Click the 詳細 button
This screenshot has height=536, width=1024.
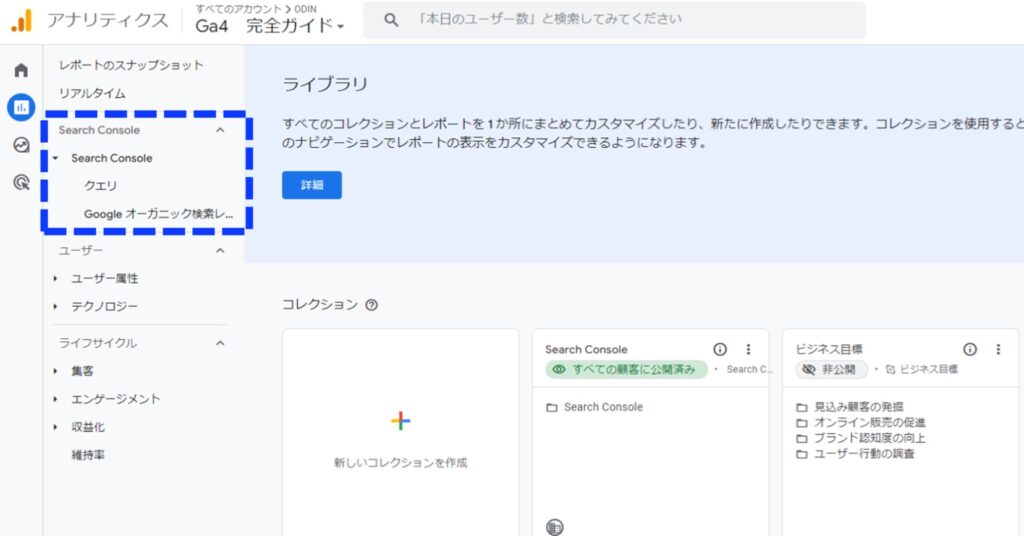(312, 185)
